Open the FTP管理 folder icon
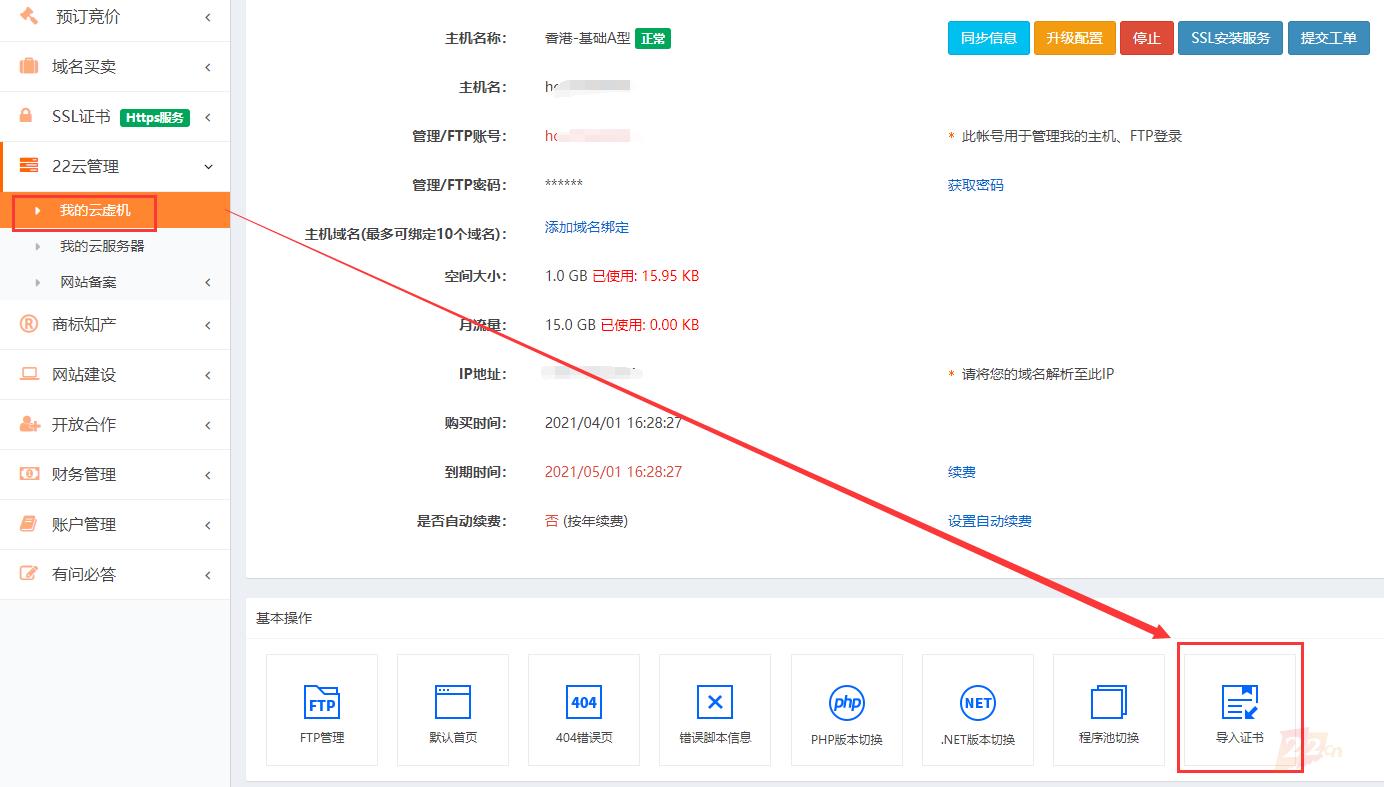 click(x=322, y=702)
